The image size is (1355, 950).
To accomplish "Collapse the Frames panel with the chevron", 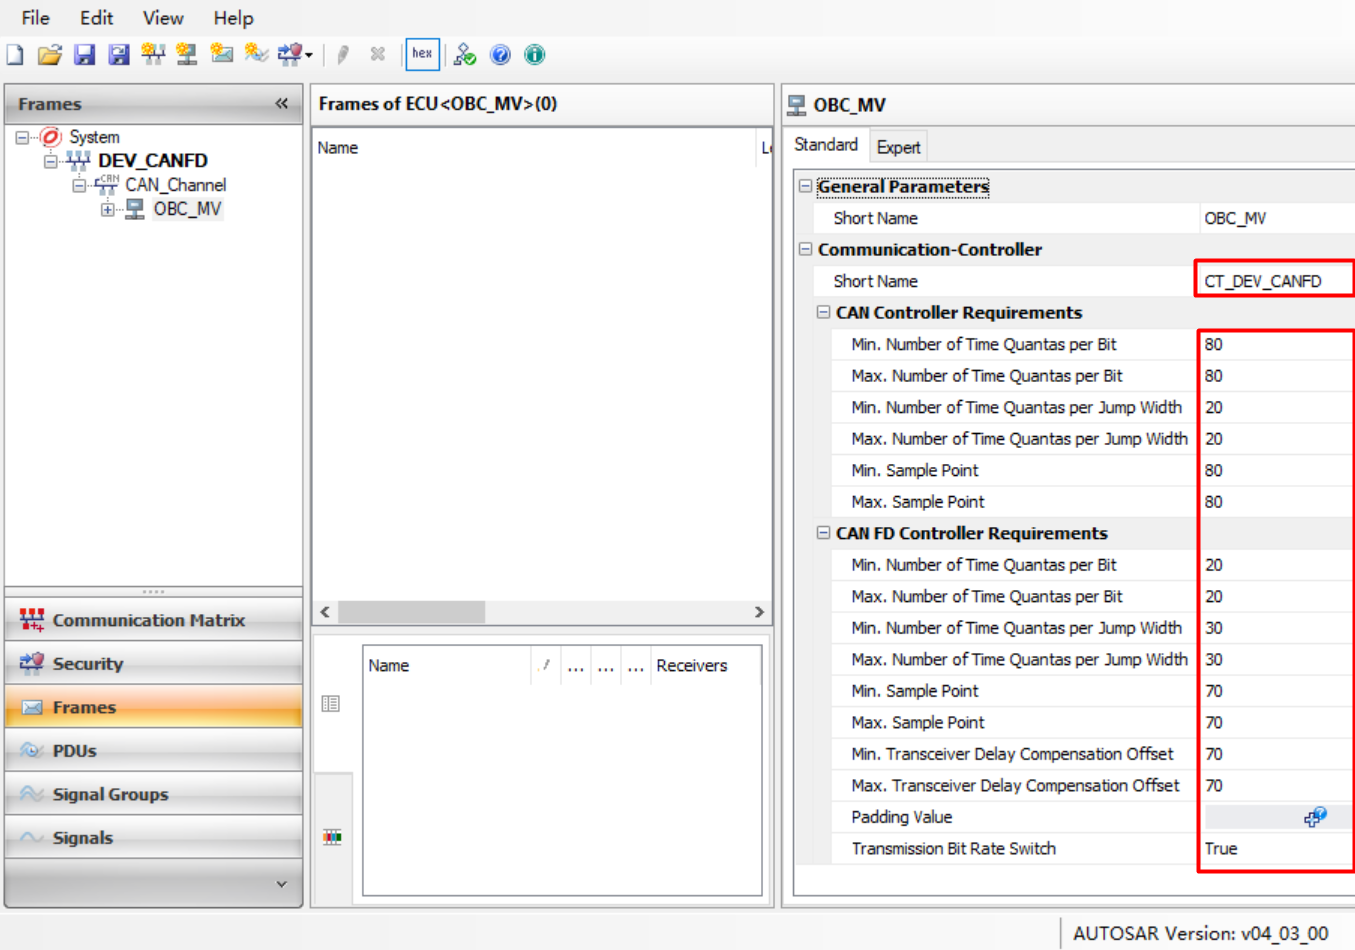I will coord(282,103).
